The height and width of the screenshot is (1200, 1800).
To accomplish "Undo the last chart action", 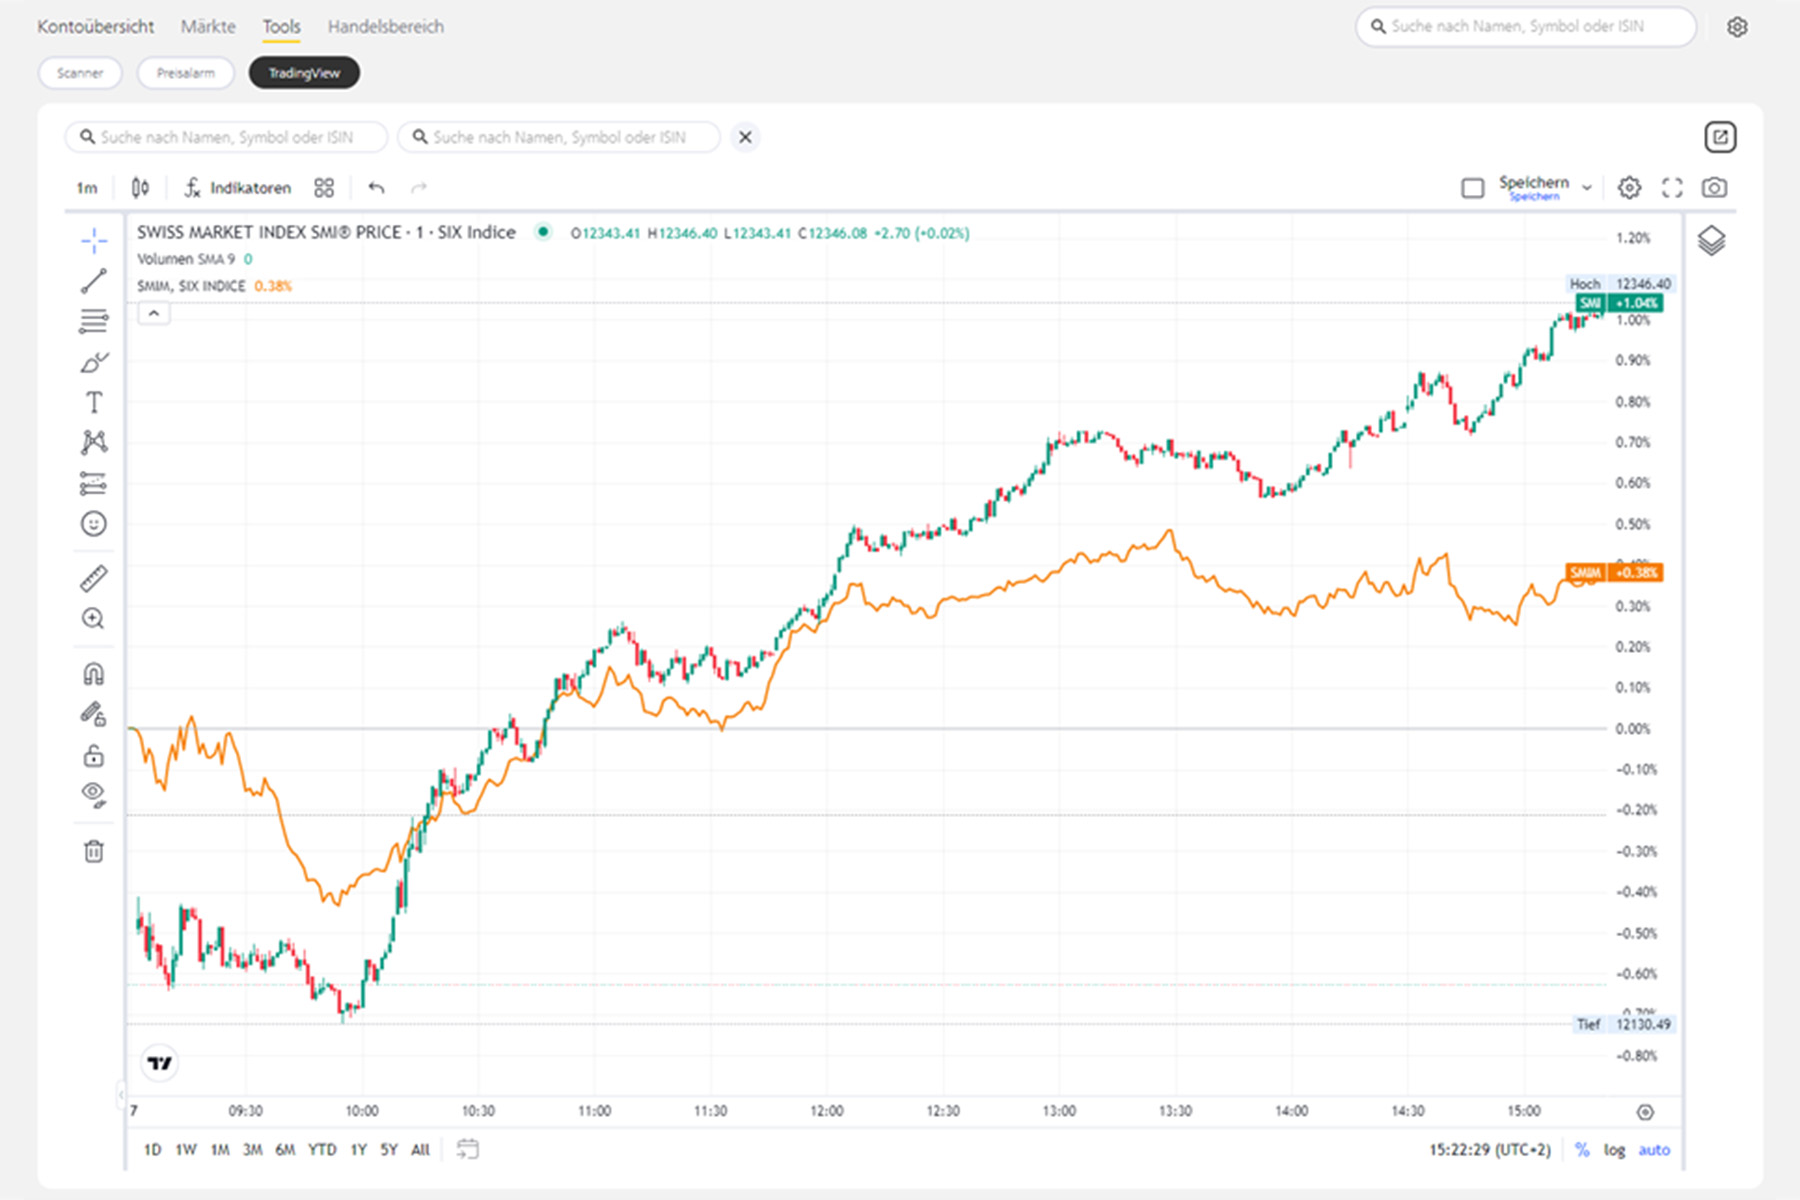I will [x=376, y=187].
